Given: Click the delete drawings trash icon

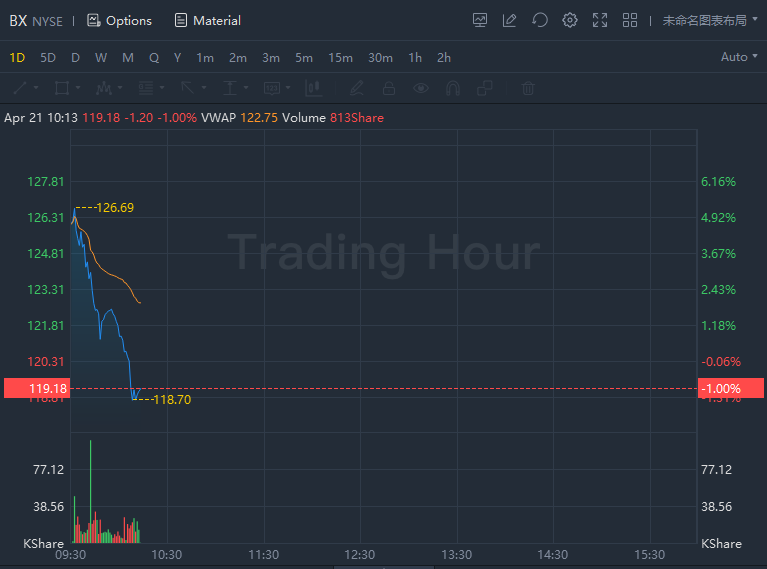Looking at the screenshot, I should click(x=528, y=88).
